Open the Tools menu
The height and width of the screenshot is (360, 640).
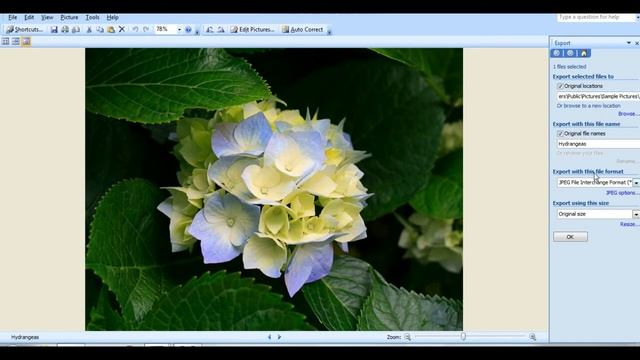[92, 18]
